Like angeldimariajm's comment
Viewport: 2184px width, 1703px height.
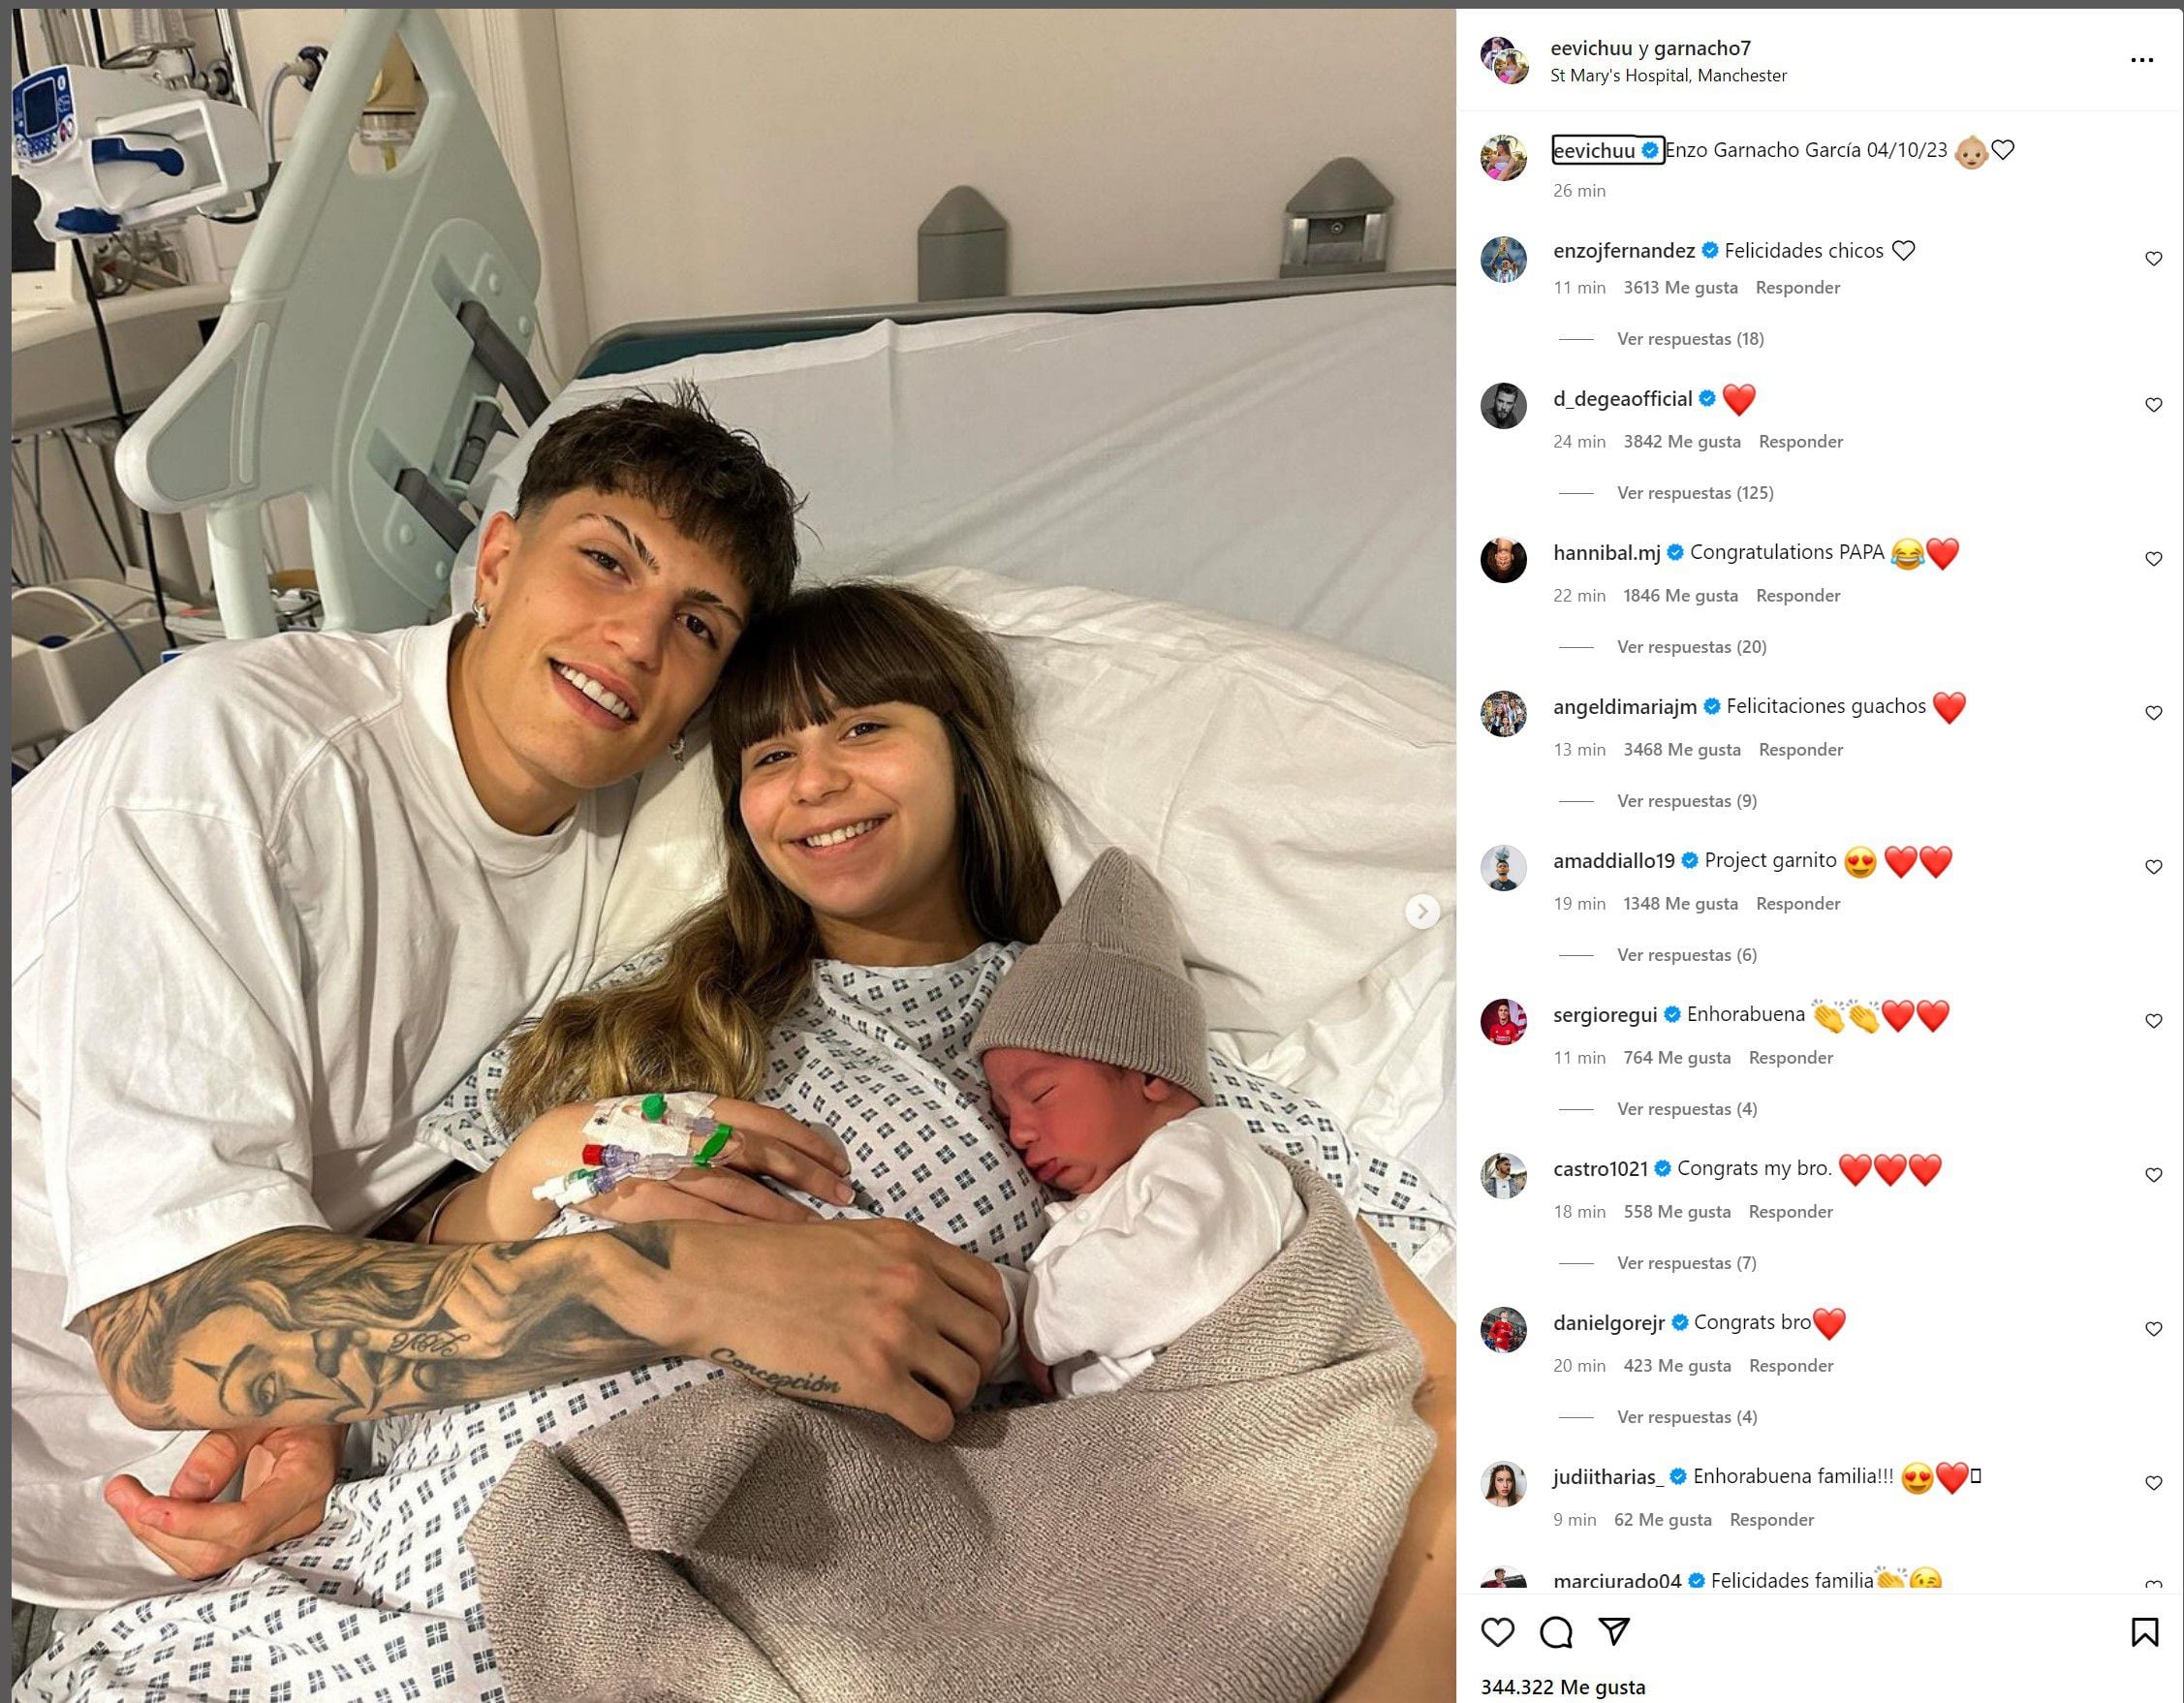coord(2154,713)
